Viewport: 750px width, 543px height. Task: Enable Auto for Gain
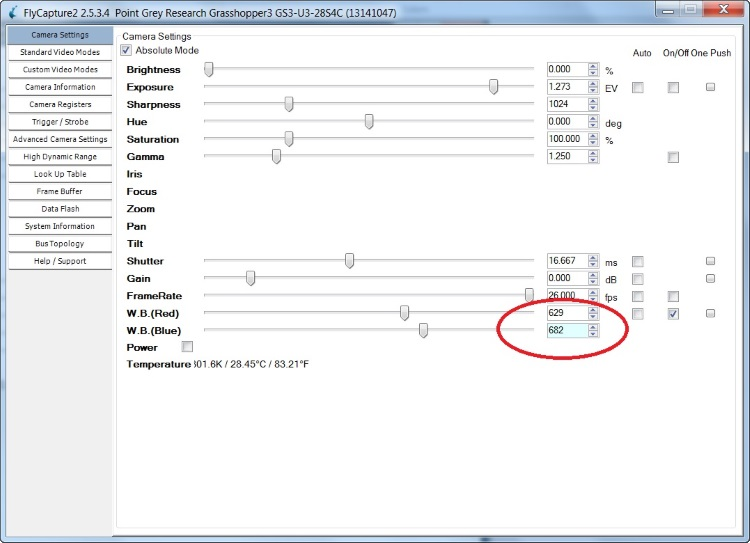pos(638,279)
